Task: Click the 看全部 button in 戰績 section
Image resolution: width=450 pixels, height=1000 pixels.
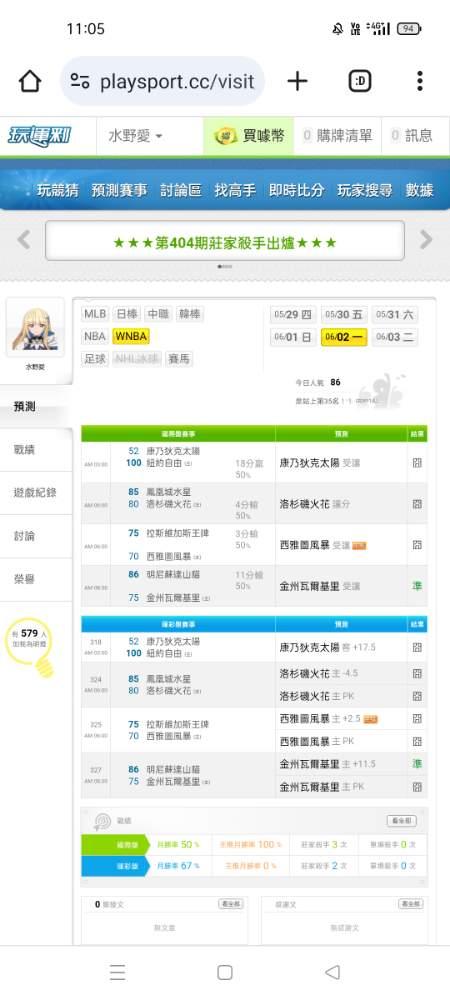Action: (402, 821)
